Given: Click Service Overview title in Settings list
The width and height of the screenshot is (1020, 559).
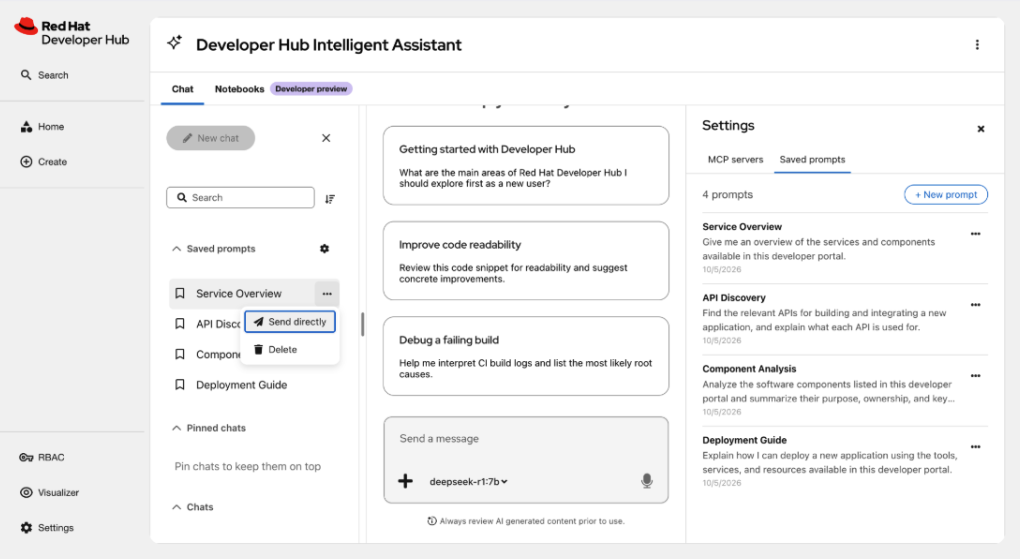Looking at the screenshot, I should 742,226.
